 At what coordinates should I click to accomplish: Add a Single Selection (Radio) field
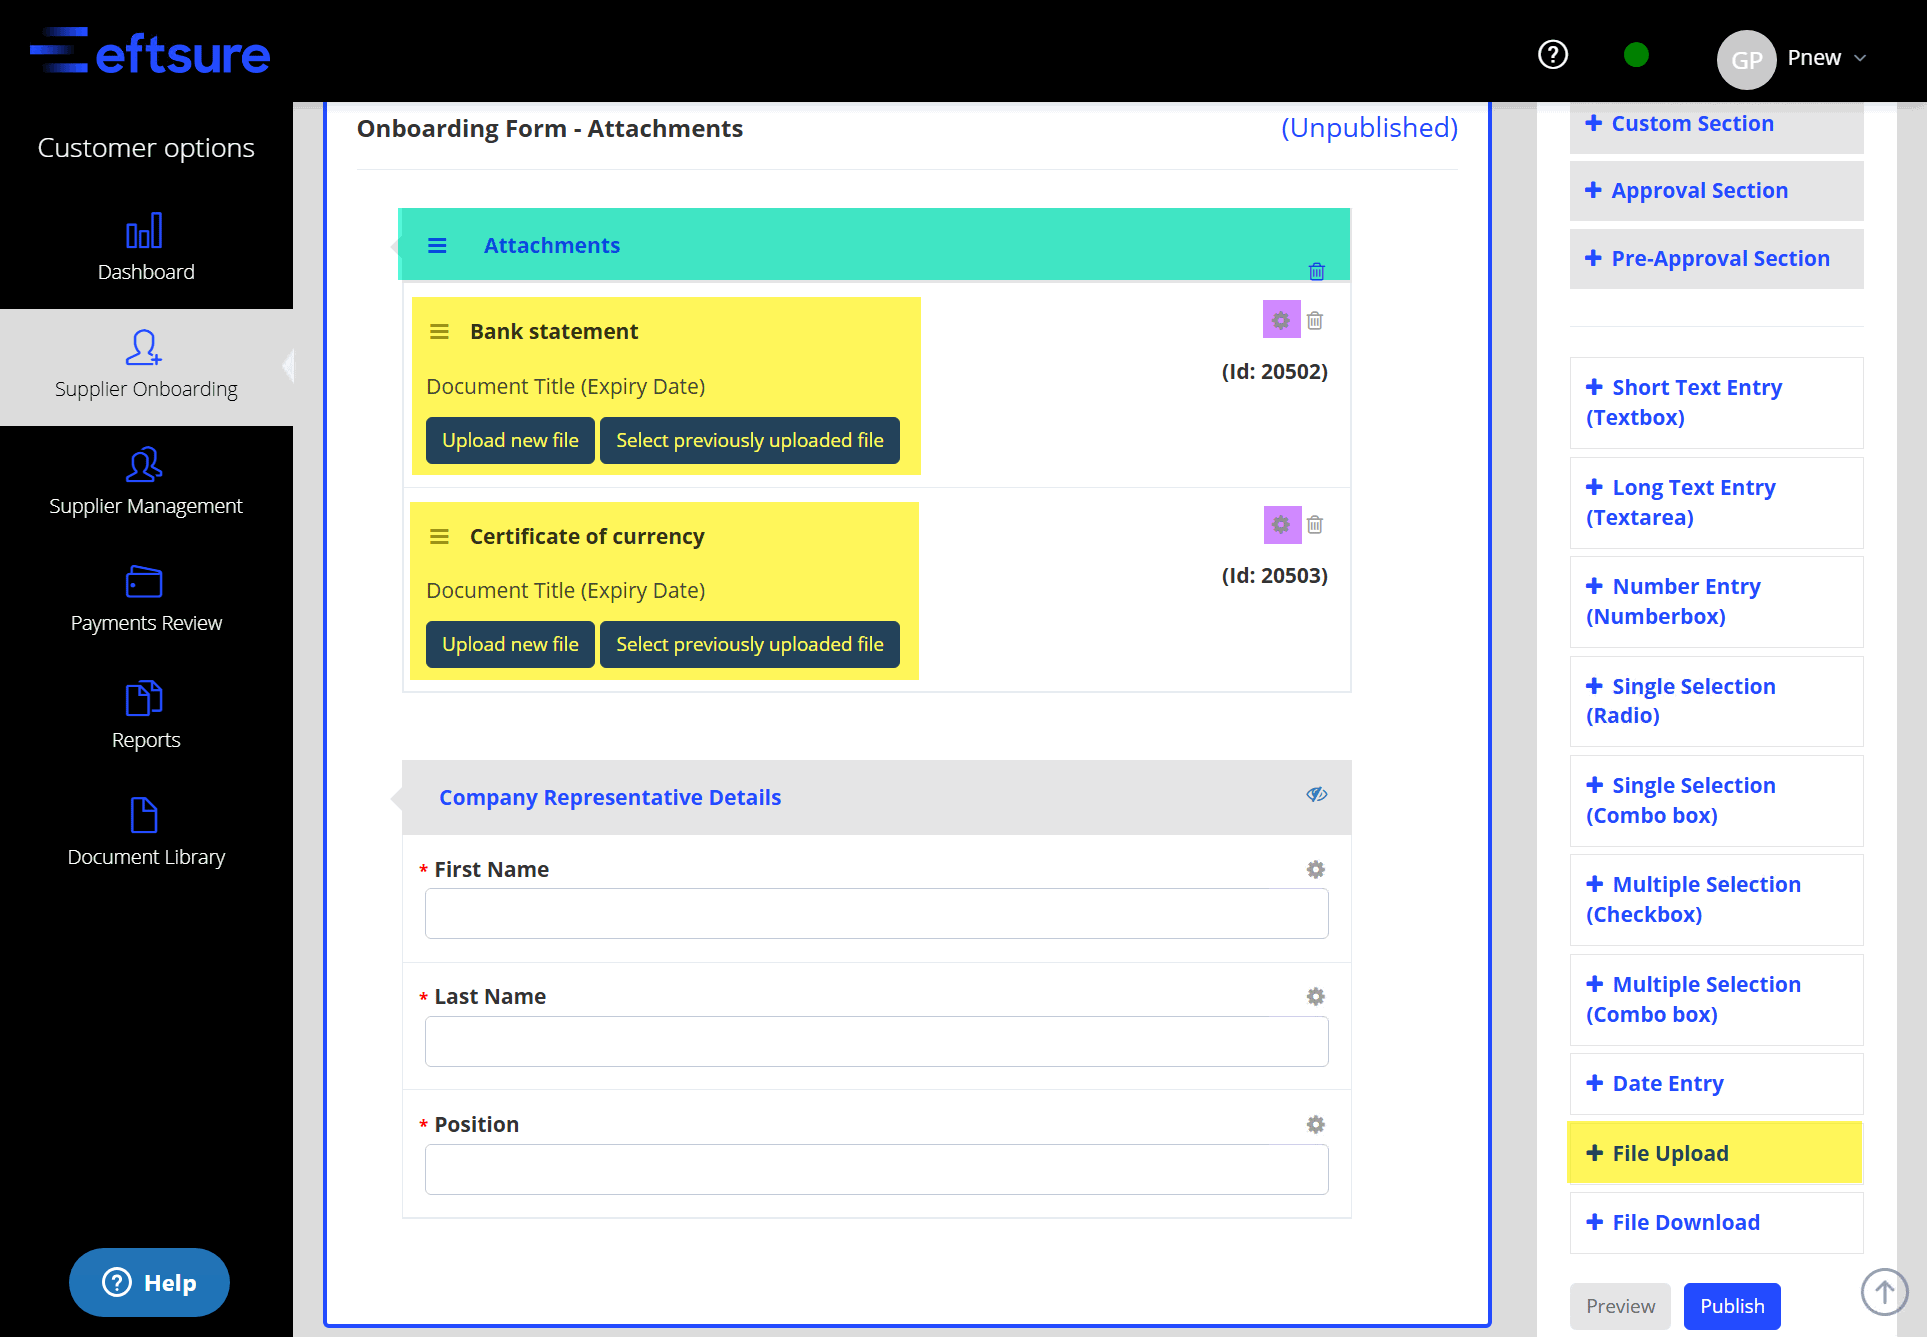(1717, 701)
